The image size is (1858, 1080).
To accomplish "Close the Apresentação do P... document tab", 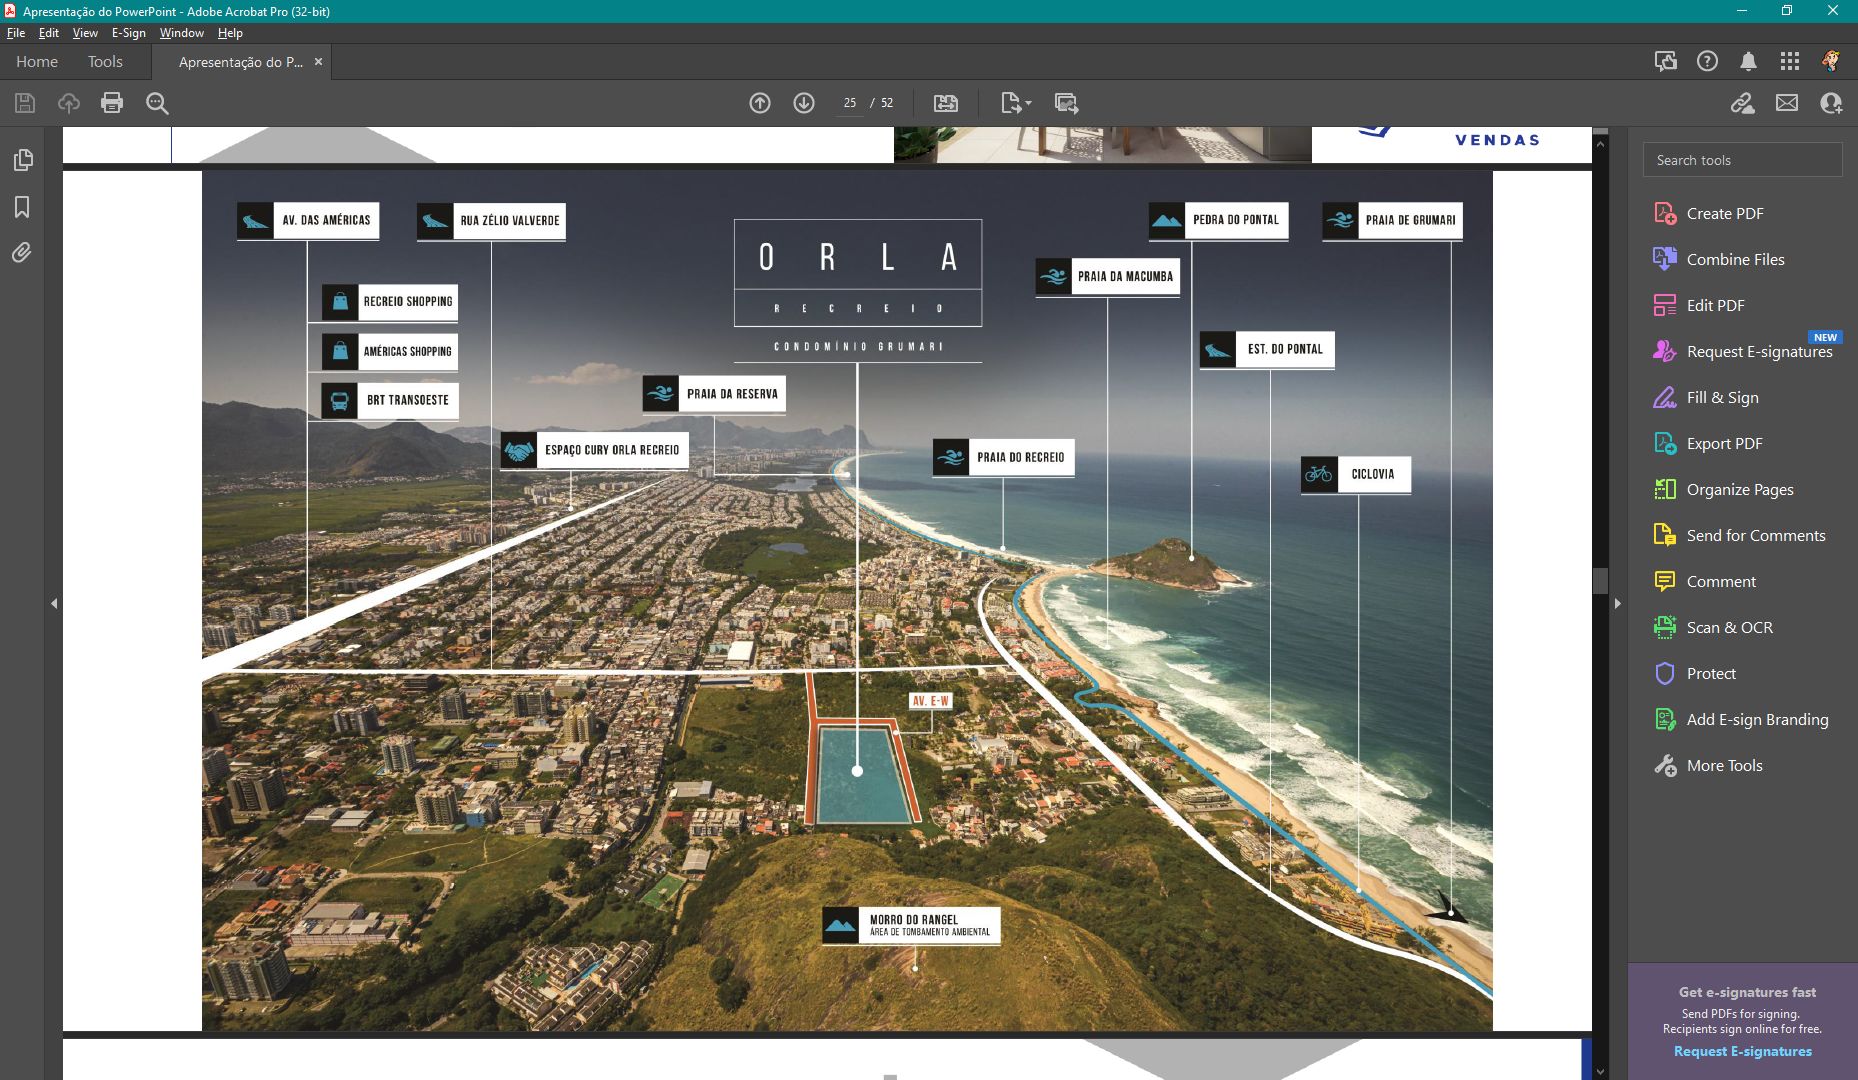I will pyautogui.click(x=319, y=62).
